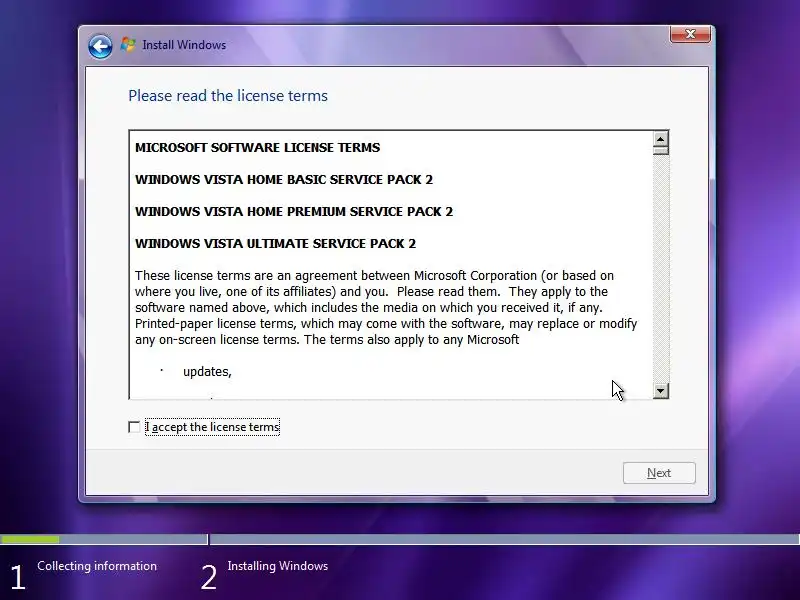The image size is (800, 600).
Task: Close the Install Windows dialog
Action: point(690,34)
